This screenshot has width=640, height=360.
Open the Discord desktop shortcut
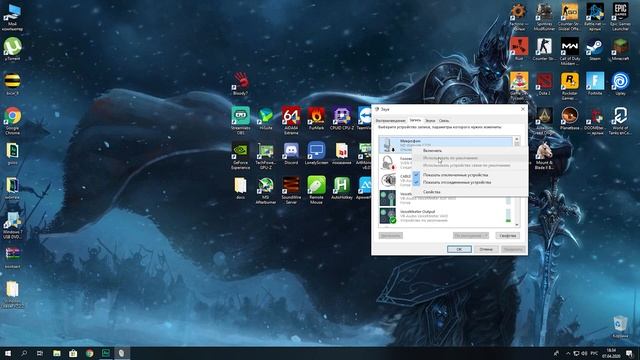pos(291,153)
